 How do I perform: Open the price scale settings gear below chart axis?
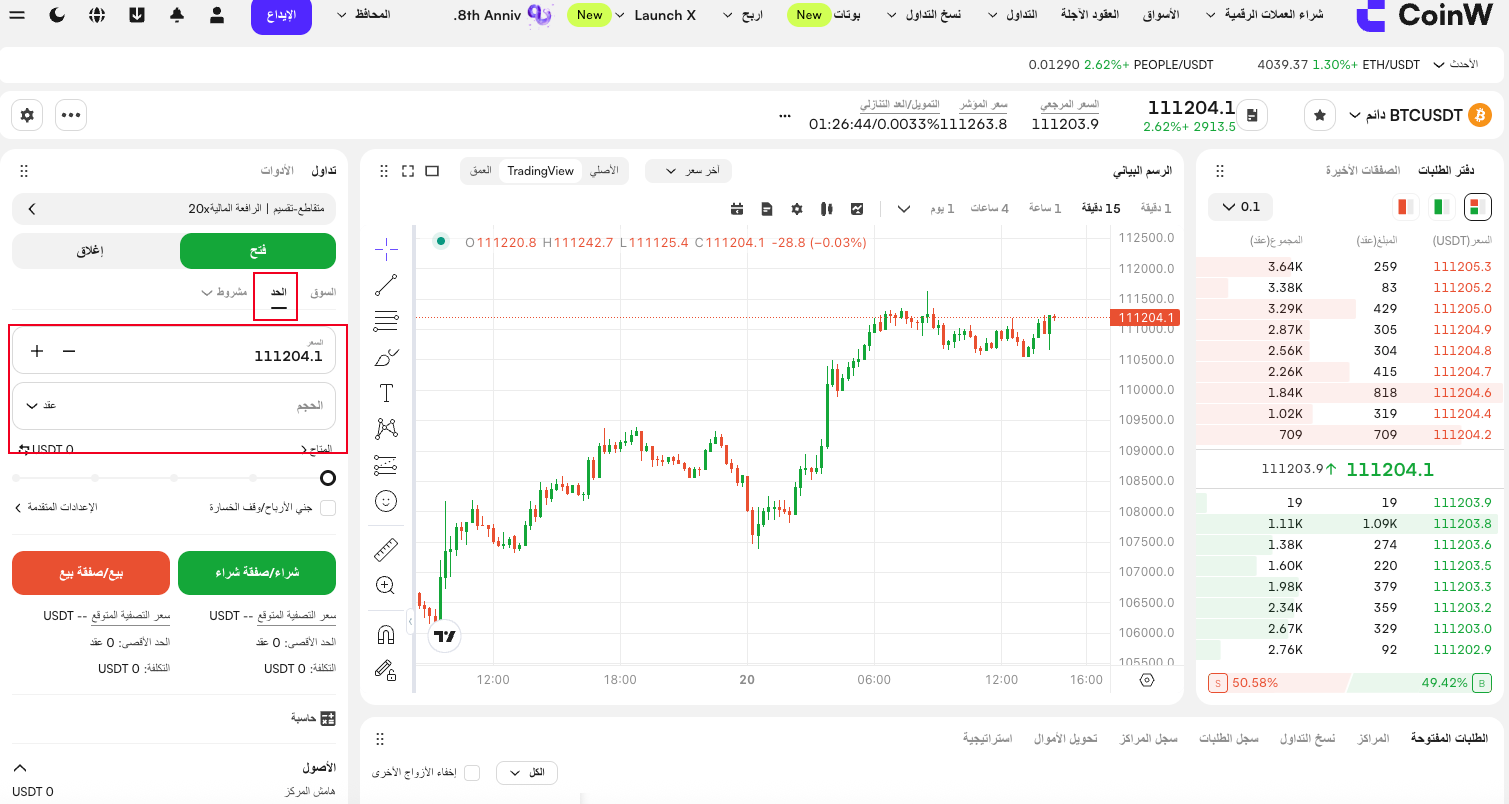pyautogui.click(x=1147, y=680)
